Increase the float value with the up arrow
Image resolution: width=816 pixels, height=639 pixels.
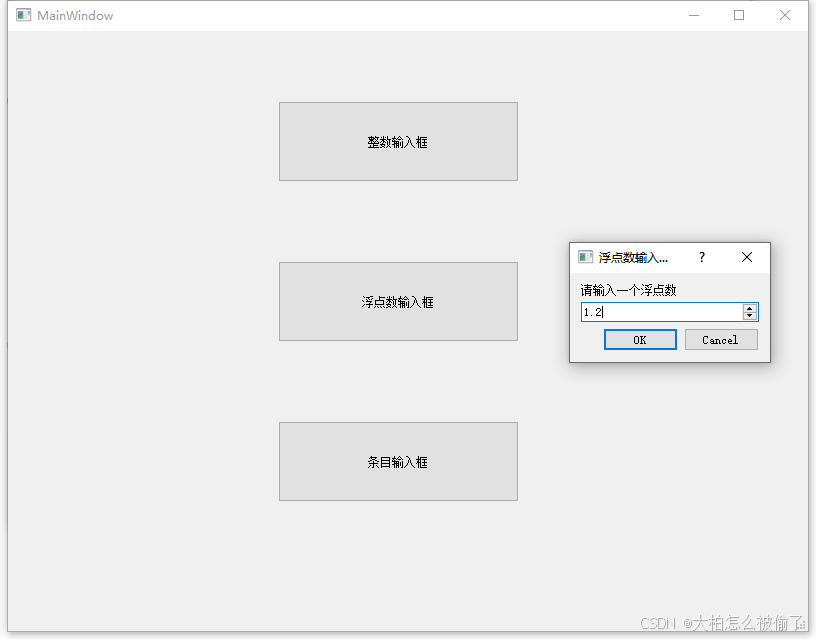point(749,308)
